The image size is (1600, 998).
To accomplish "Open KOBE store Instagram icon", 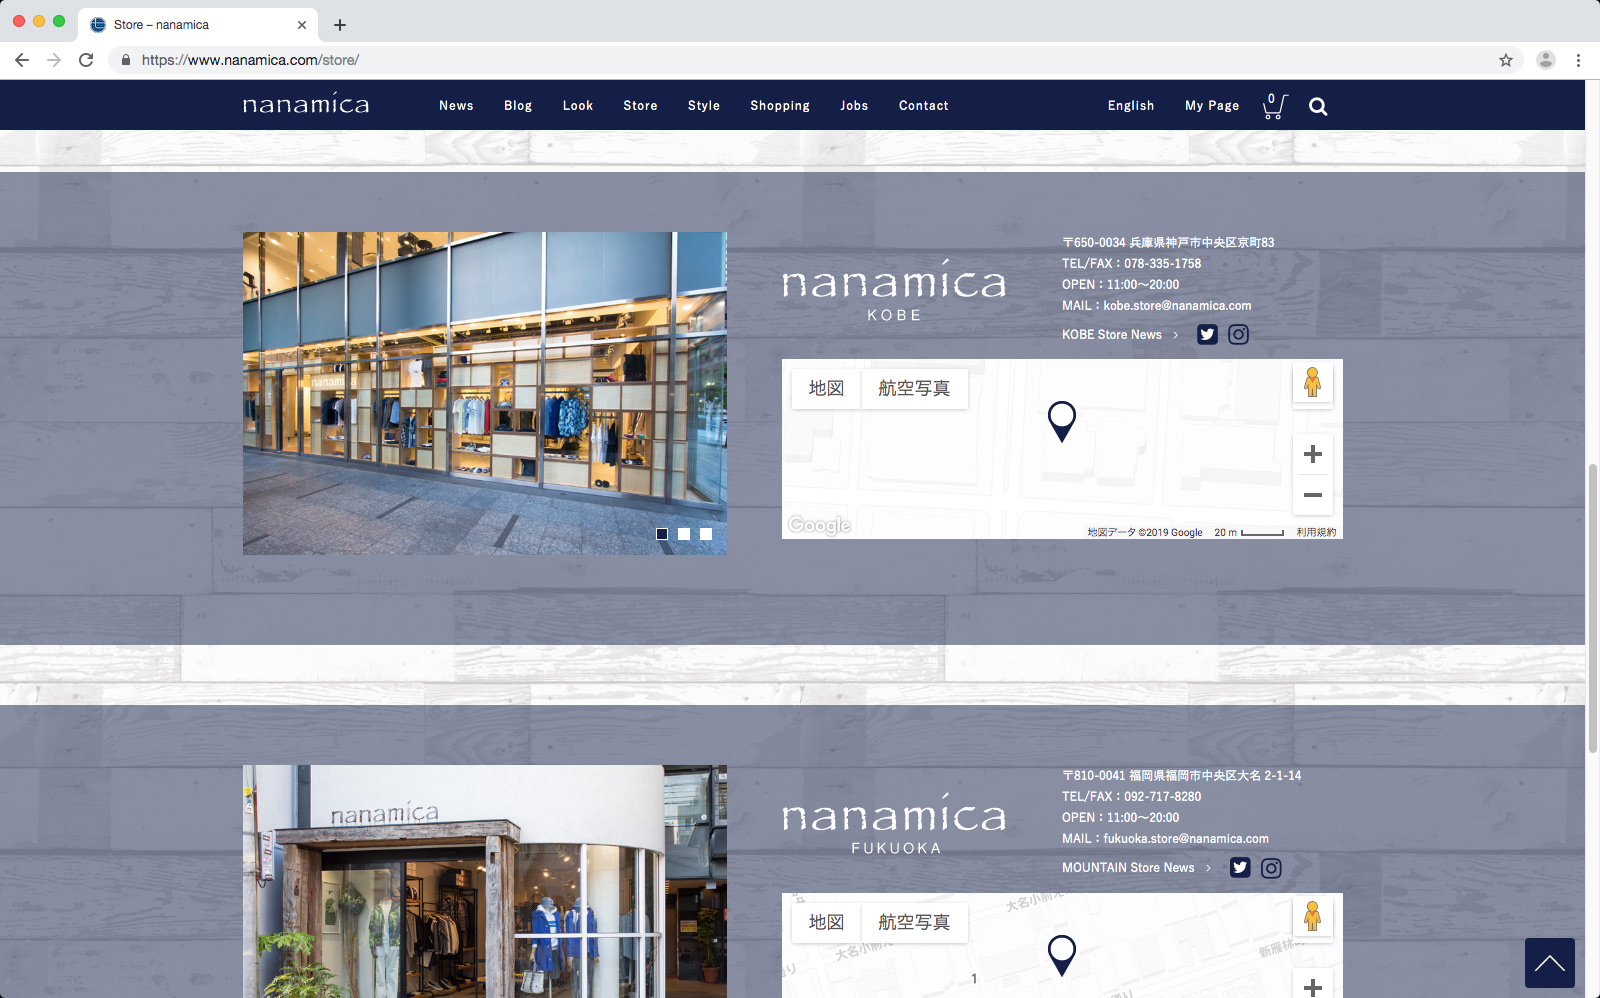I will click(1238, 335).
